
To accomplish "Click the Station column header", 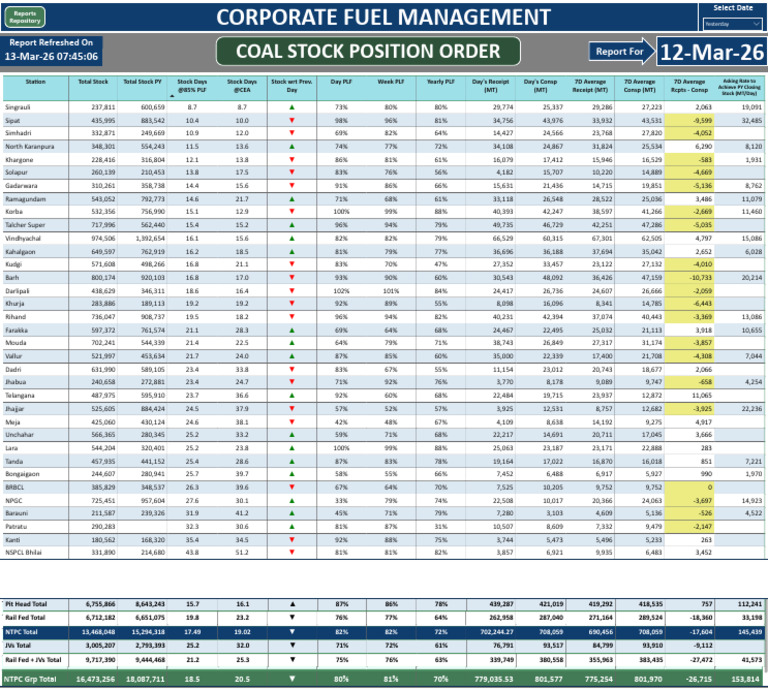I will click(36, 82).
